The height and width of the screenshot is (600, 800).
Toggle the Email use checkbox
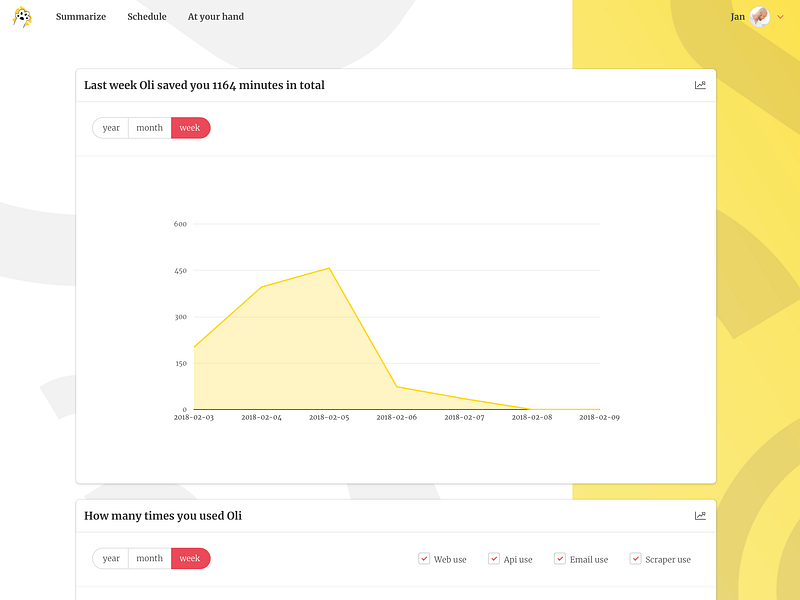[x=560, y=558]
